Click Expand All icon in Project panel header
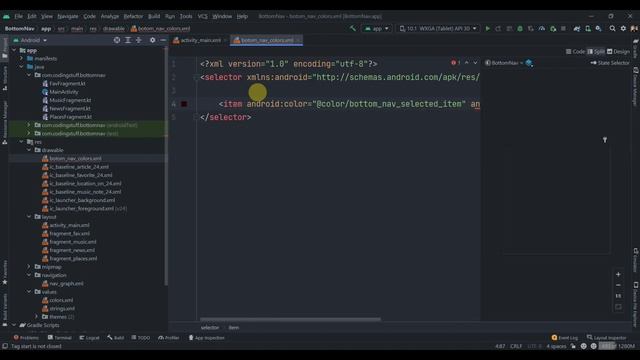The image size is (640, 360). point(128,40)
